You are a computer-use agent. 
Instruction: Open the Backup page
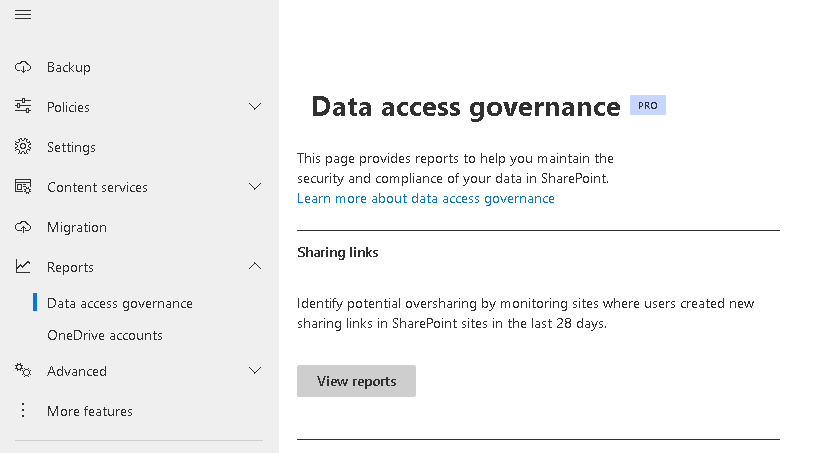pos(68,67)
